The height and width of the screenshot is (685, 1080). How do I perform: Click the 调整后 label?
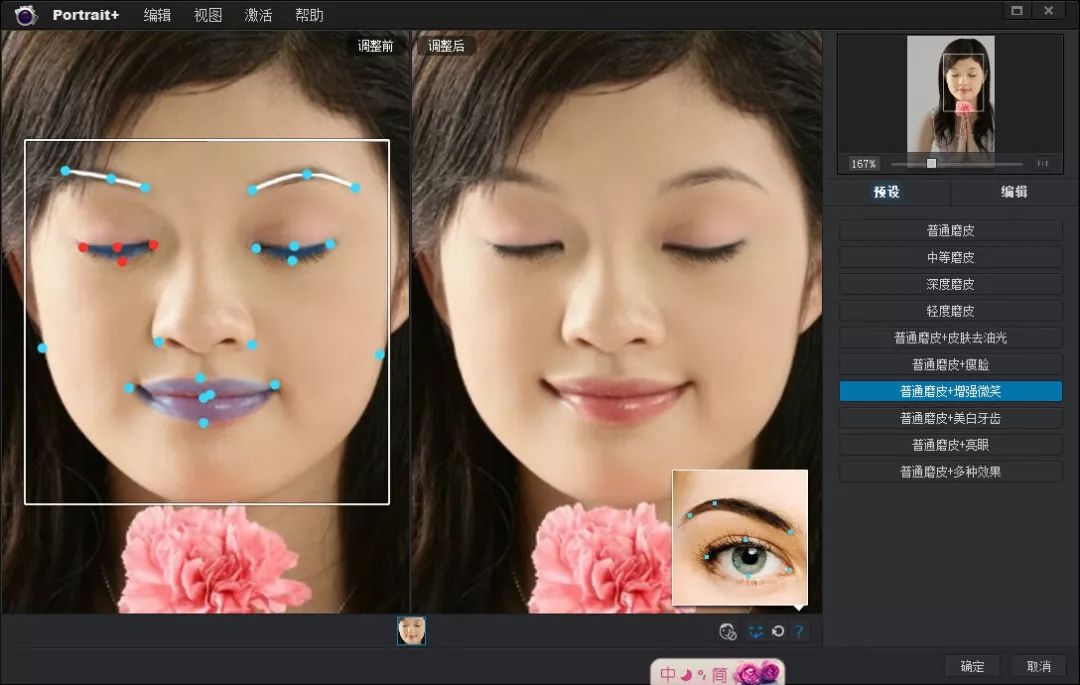point(446,46)
